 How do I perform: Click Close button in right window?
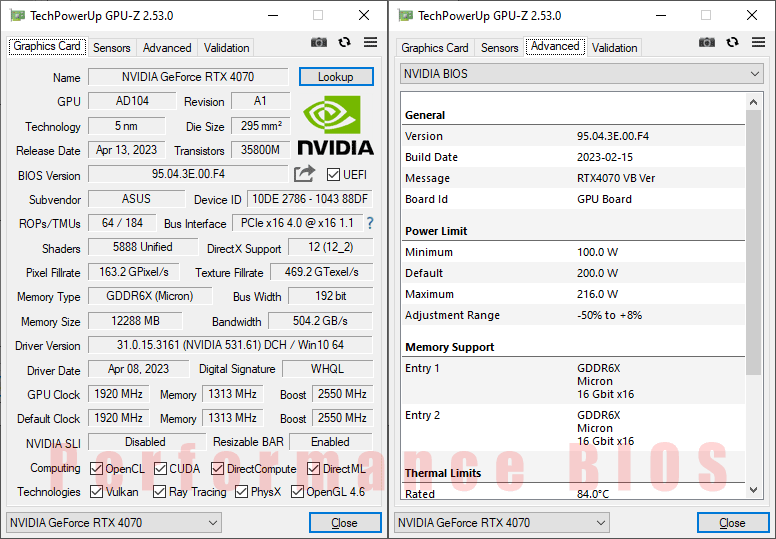tap(732, 523)
